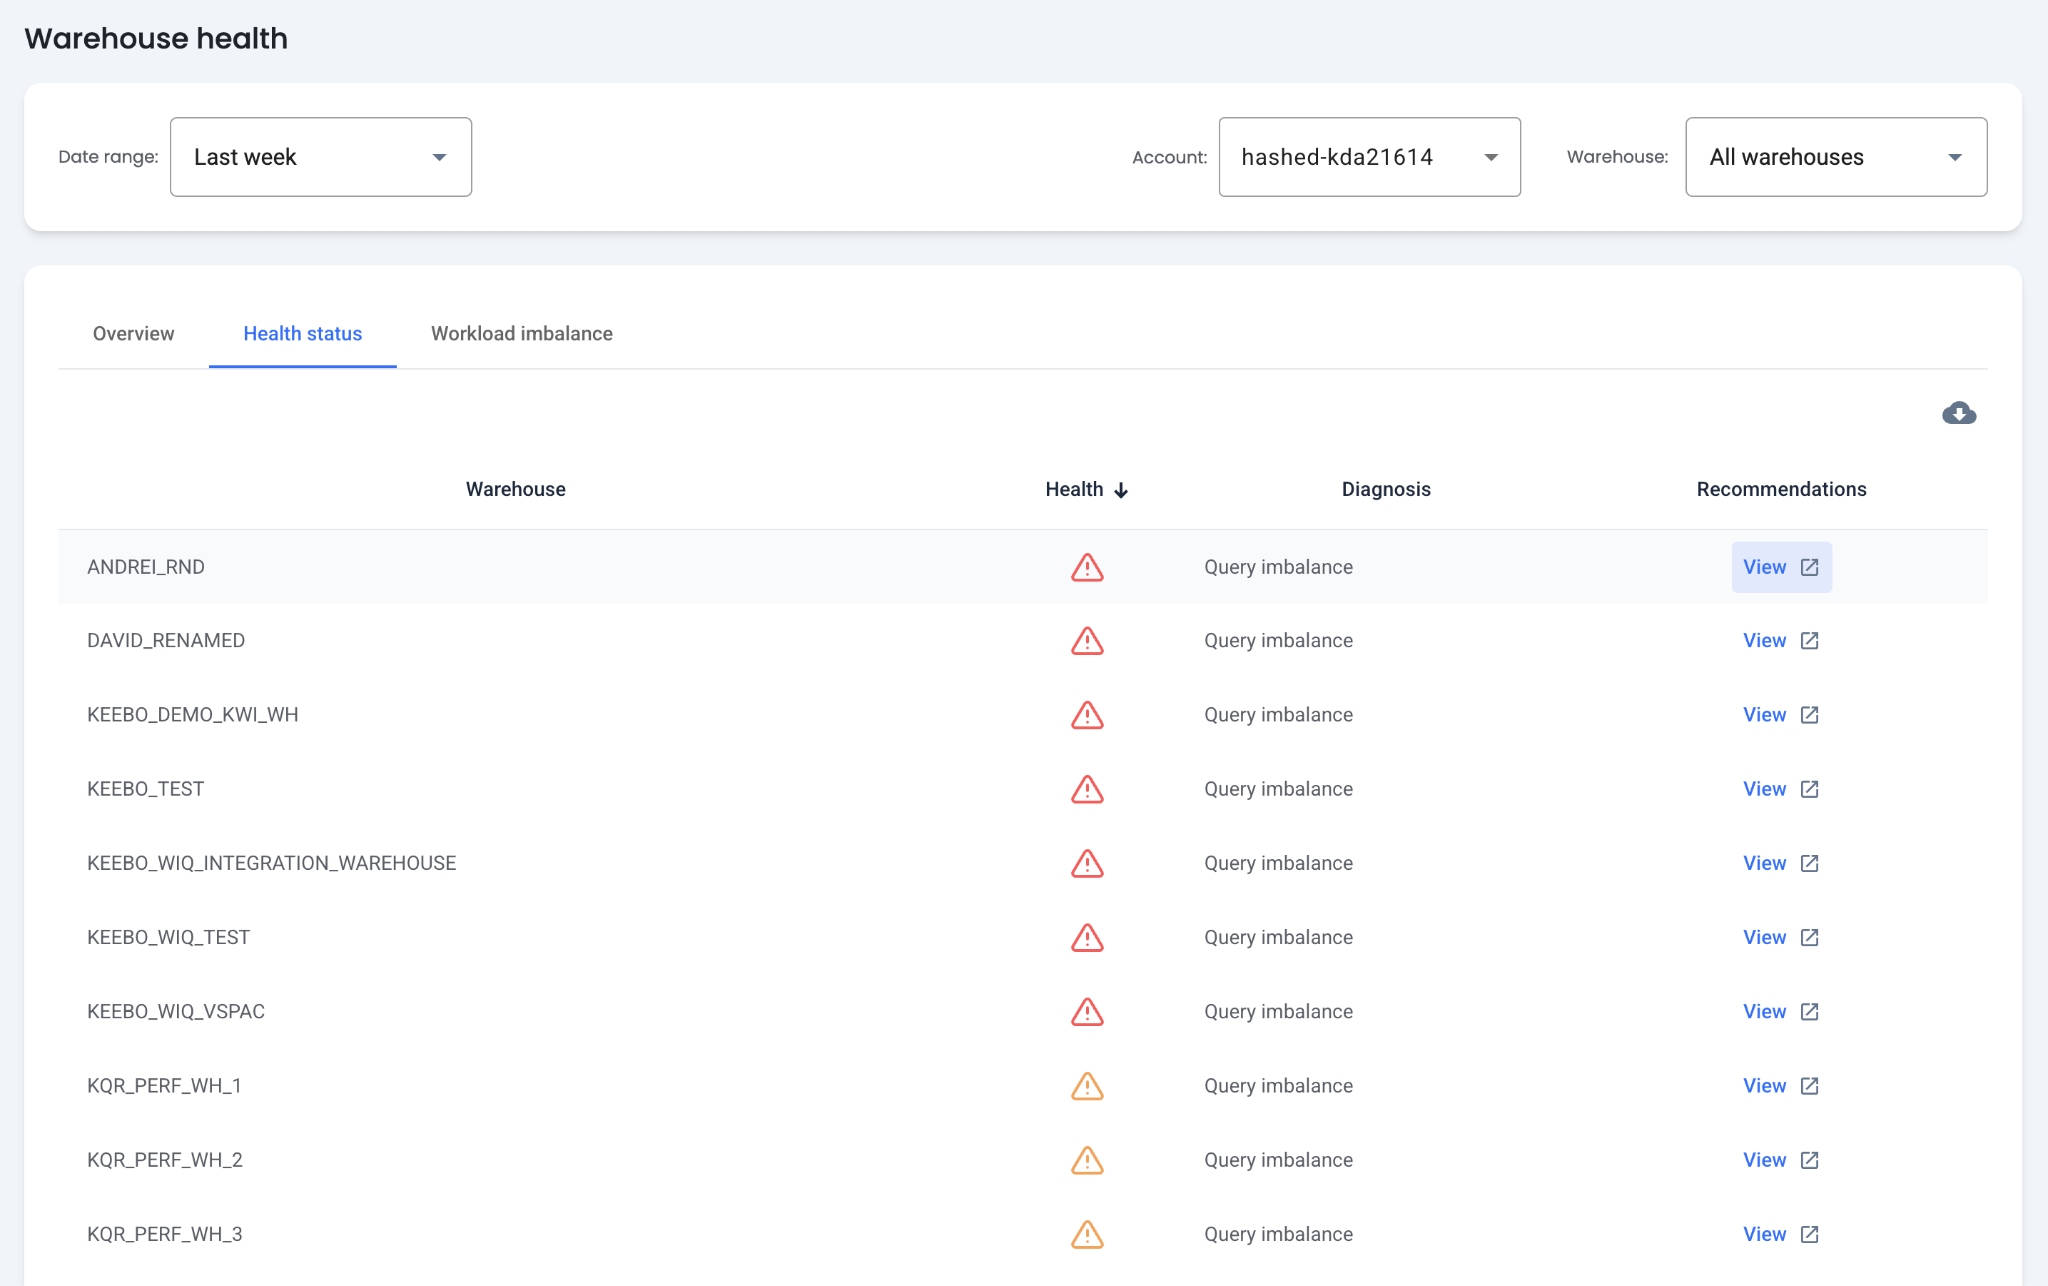Click View link for ANDREI_RND
The height and width of the screenshot is (1286, 2048).
1764,567
